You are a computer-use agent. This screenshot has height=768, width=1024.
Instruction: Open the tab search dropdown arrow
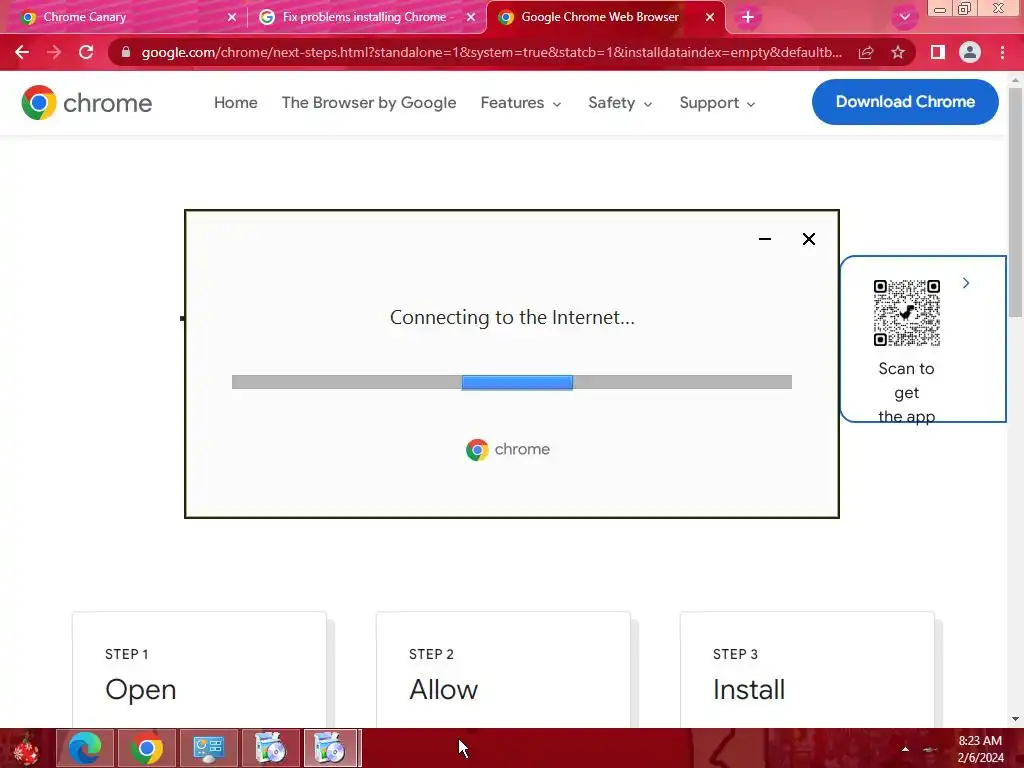point(904,17)
